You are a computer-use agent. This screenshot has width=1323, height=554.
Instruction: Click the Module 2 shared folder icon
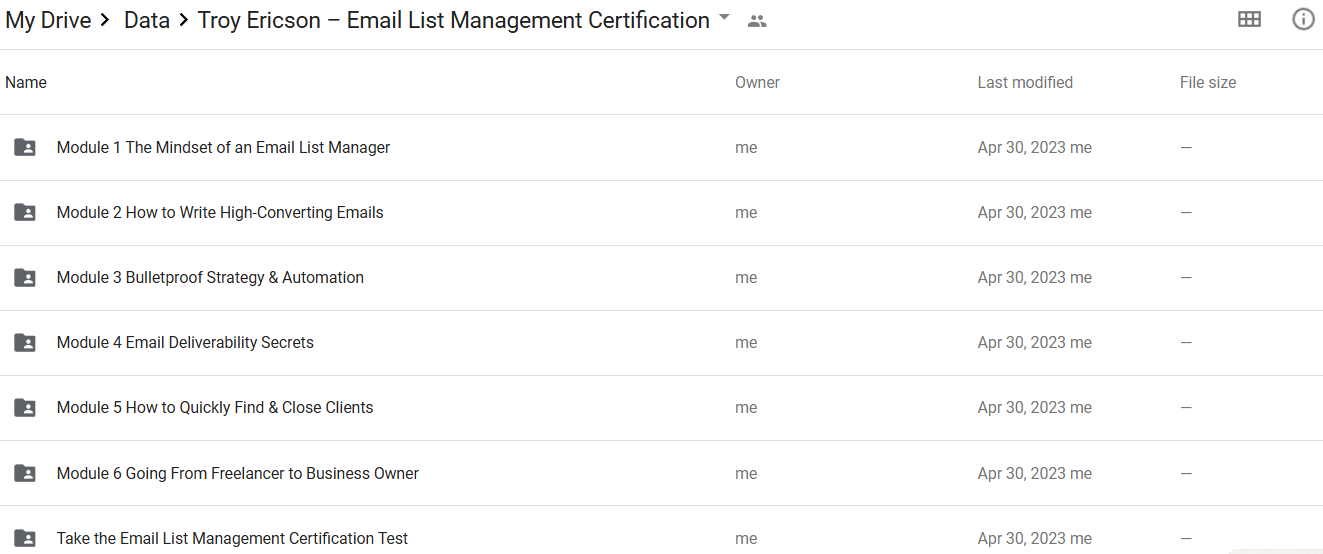pos(25,212)
